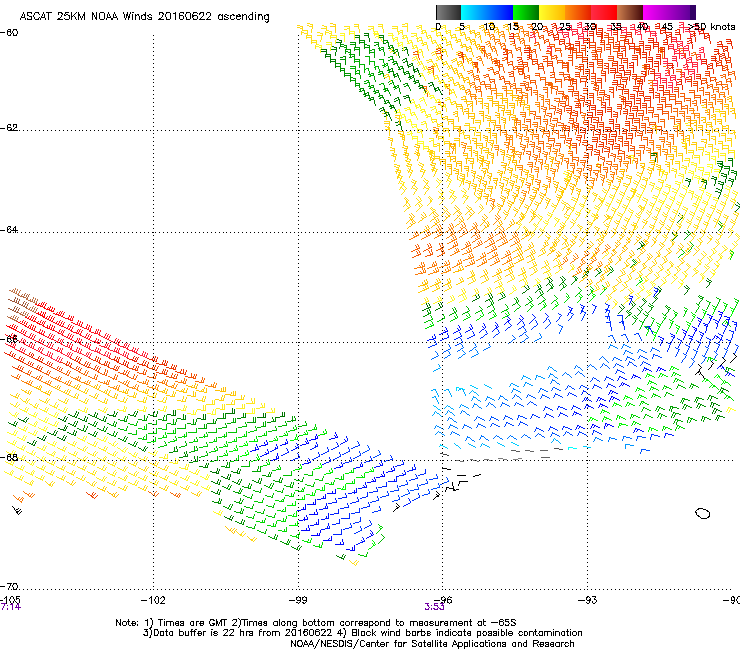Click the purple '7:14' time stamp
740x650 pixels.
[10, 607]
